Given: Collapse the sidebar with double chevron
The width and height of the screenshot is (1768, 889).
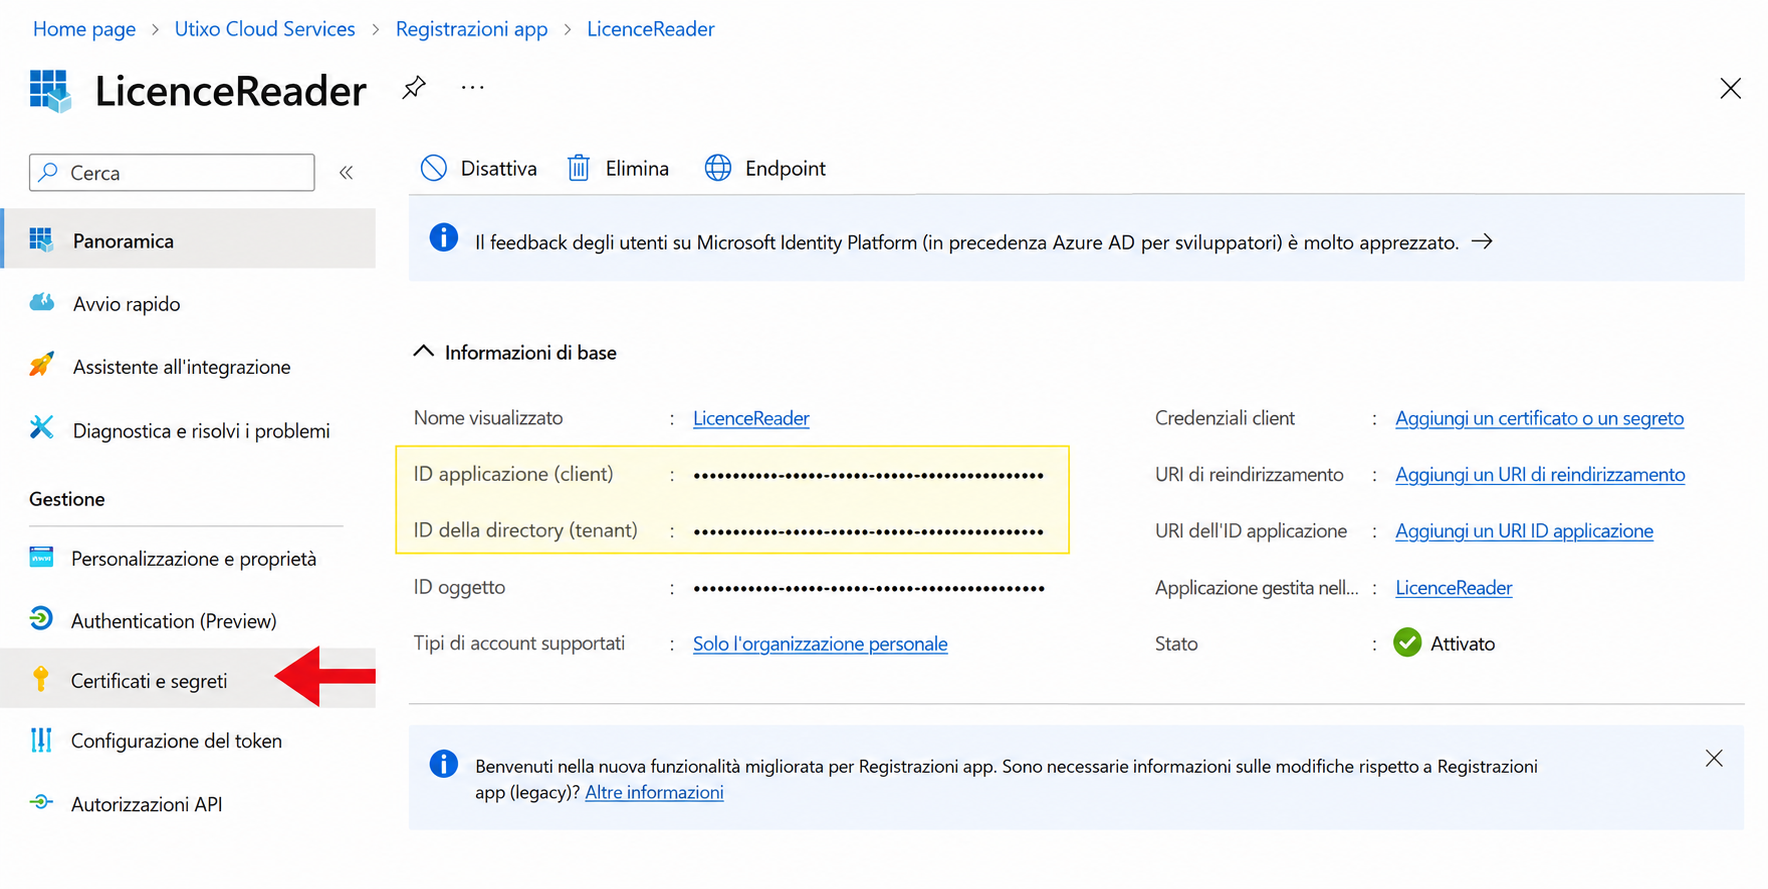Looking at the screenshot, I should pos(346,173).
